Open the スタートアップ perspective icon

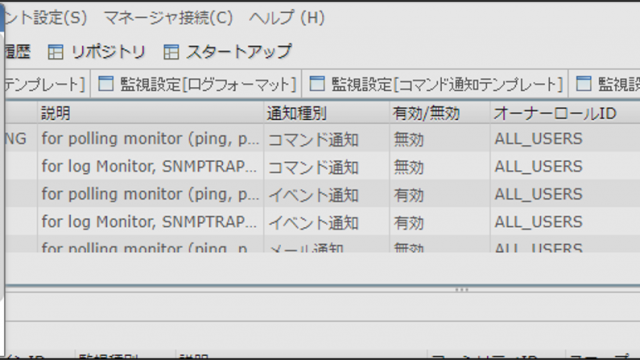coord(171,52)
